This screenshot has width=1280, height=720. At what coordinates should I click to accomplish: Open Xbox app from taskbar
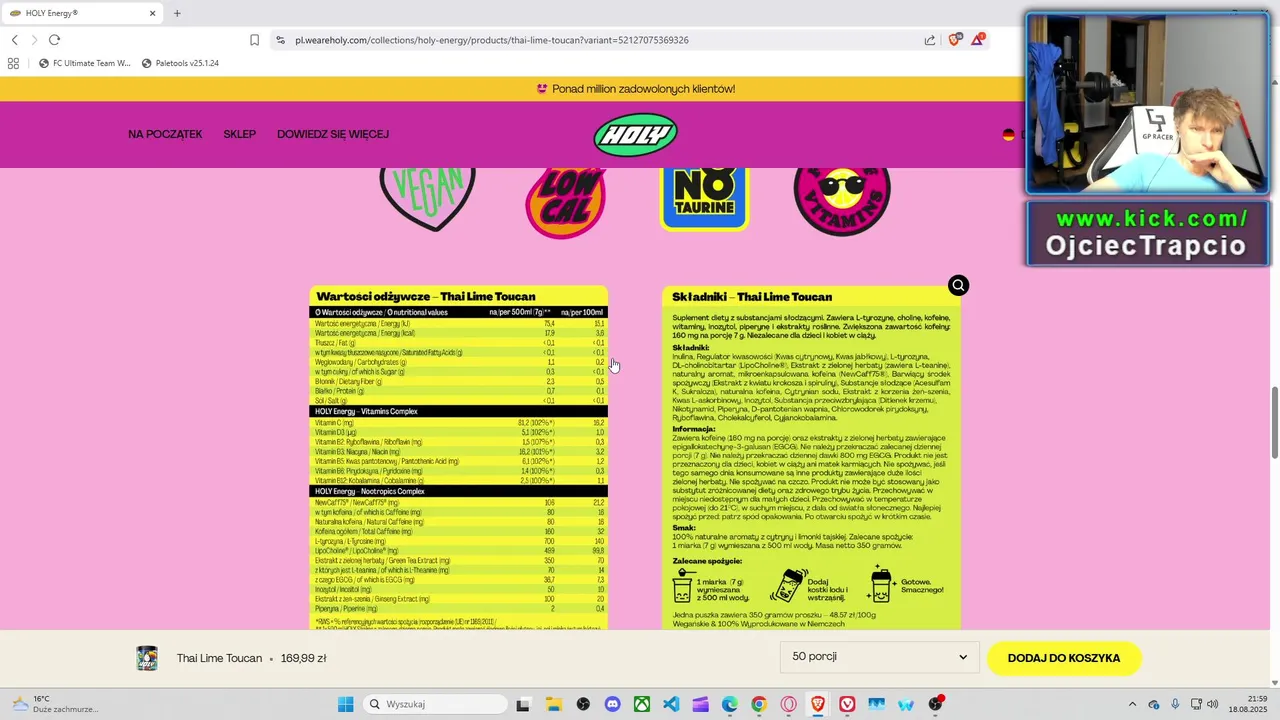coord(641,704)
